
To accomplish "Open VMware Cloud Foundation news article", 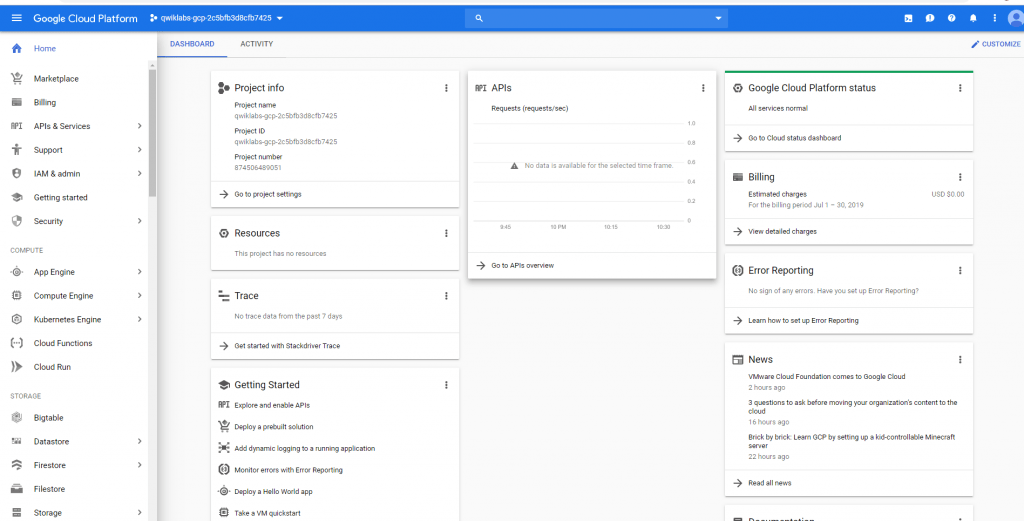I will (x=826, y=377).
